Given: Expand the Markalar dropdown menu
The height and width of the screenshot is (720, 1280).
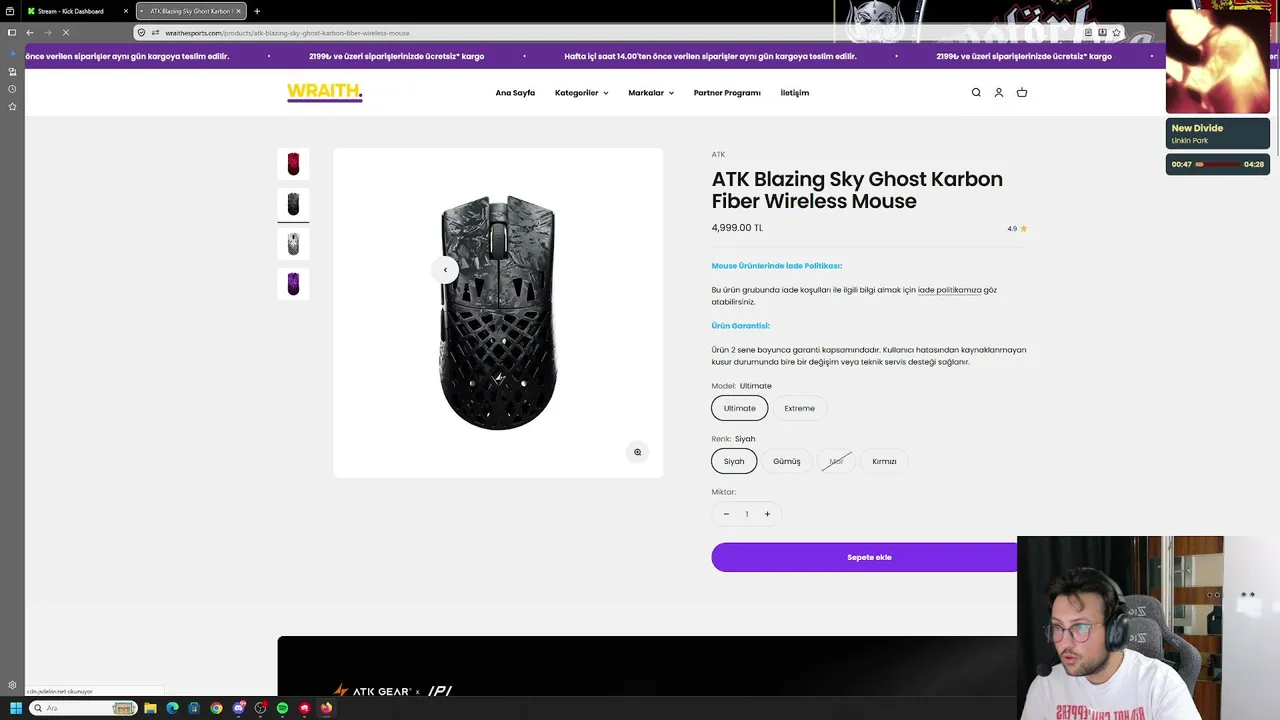Looking at the screenshot, I should pos(651,93).
